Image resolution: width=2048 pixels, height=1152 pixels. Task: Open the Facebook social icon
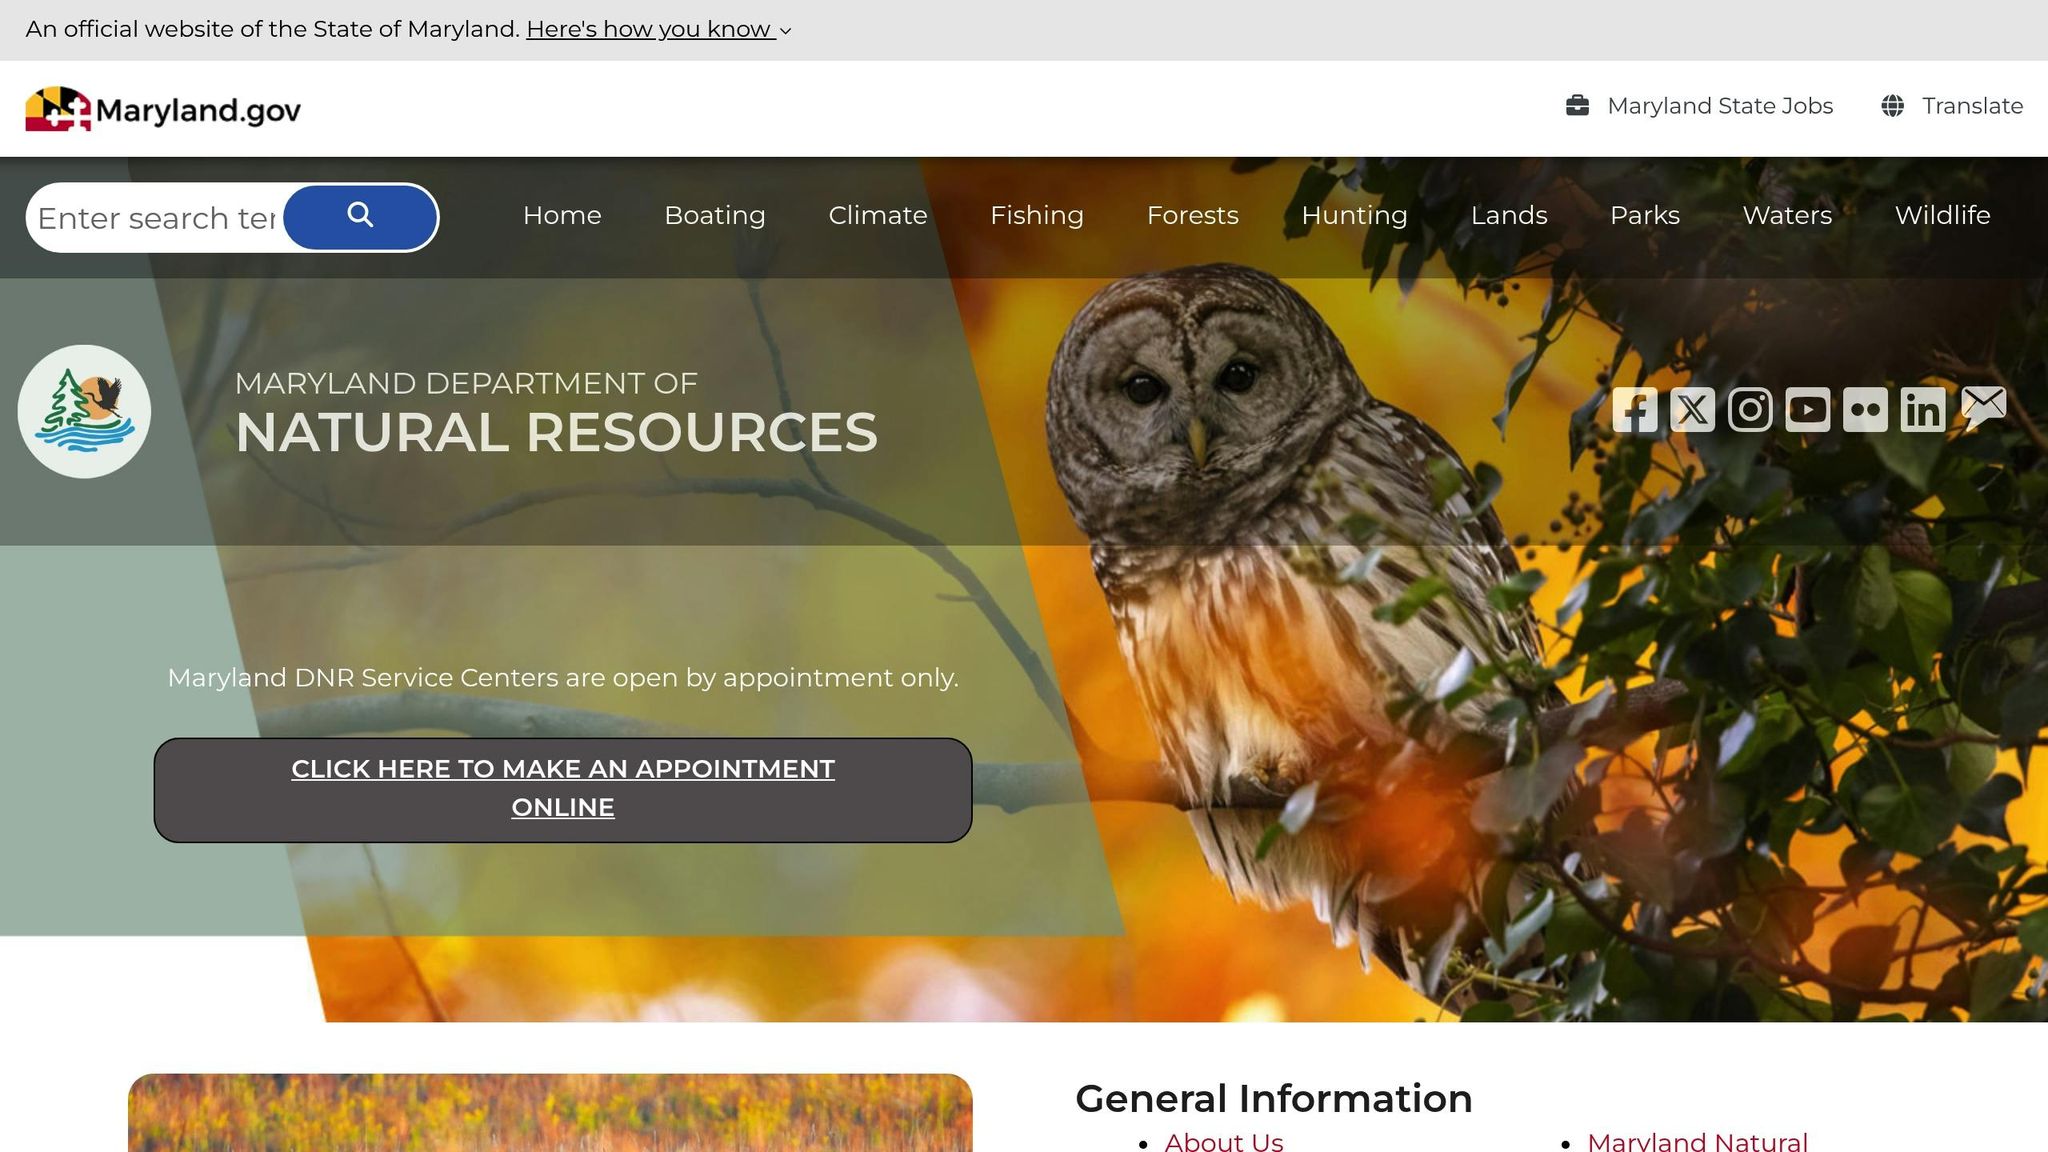click(1634, 410)
